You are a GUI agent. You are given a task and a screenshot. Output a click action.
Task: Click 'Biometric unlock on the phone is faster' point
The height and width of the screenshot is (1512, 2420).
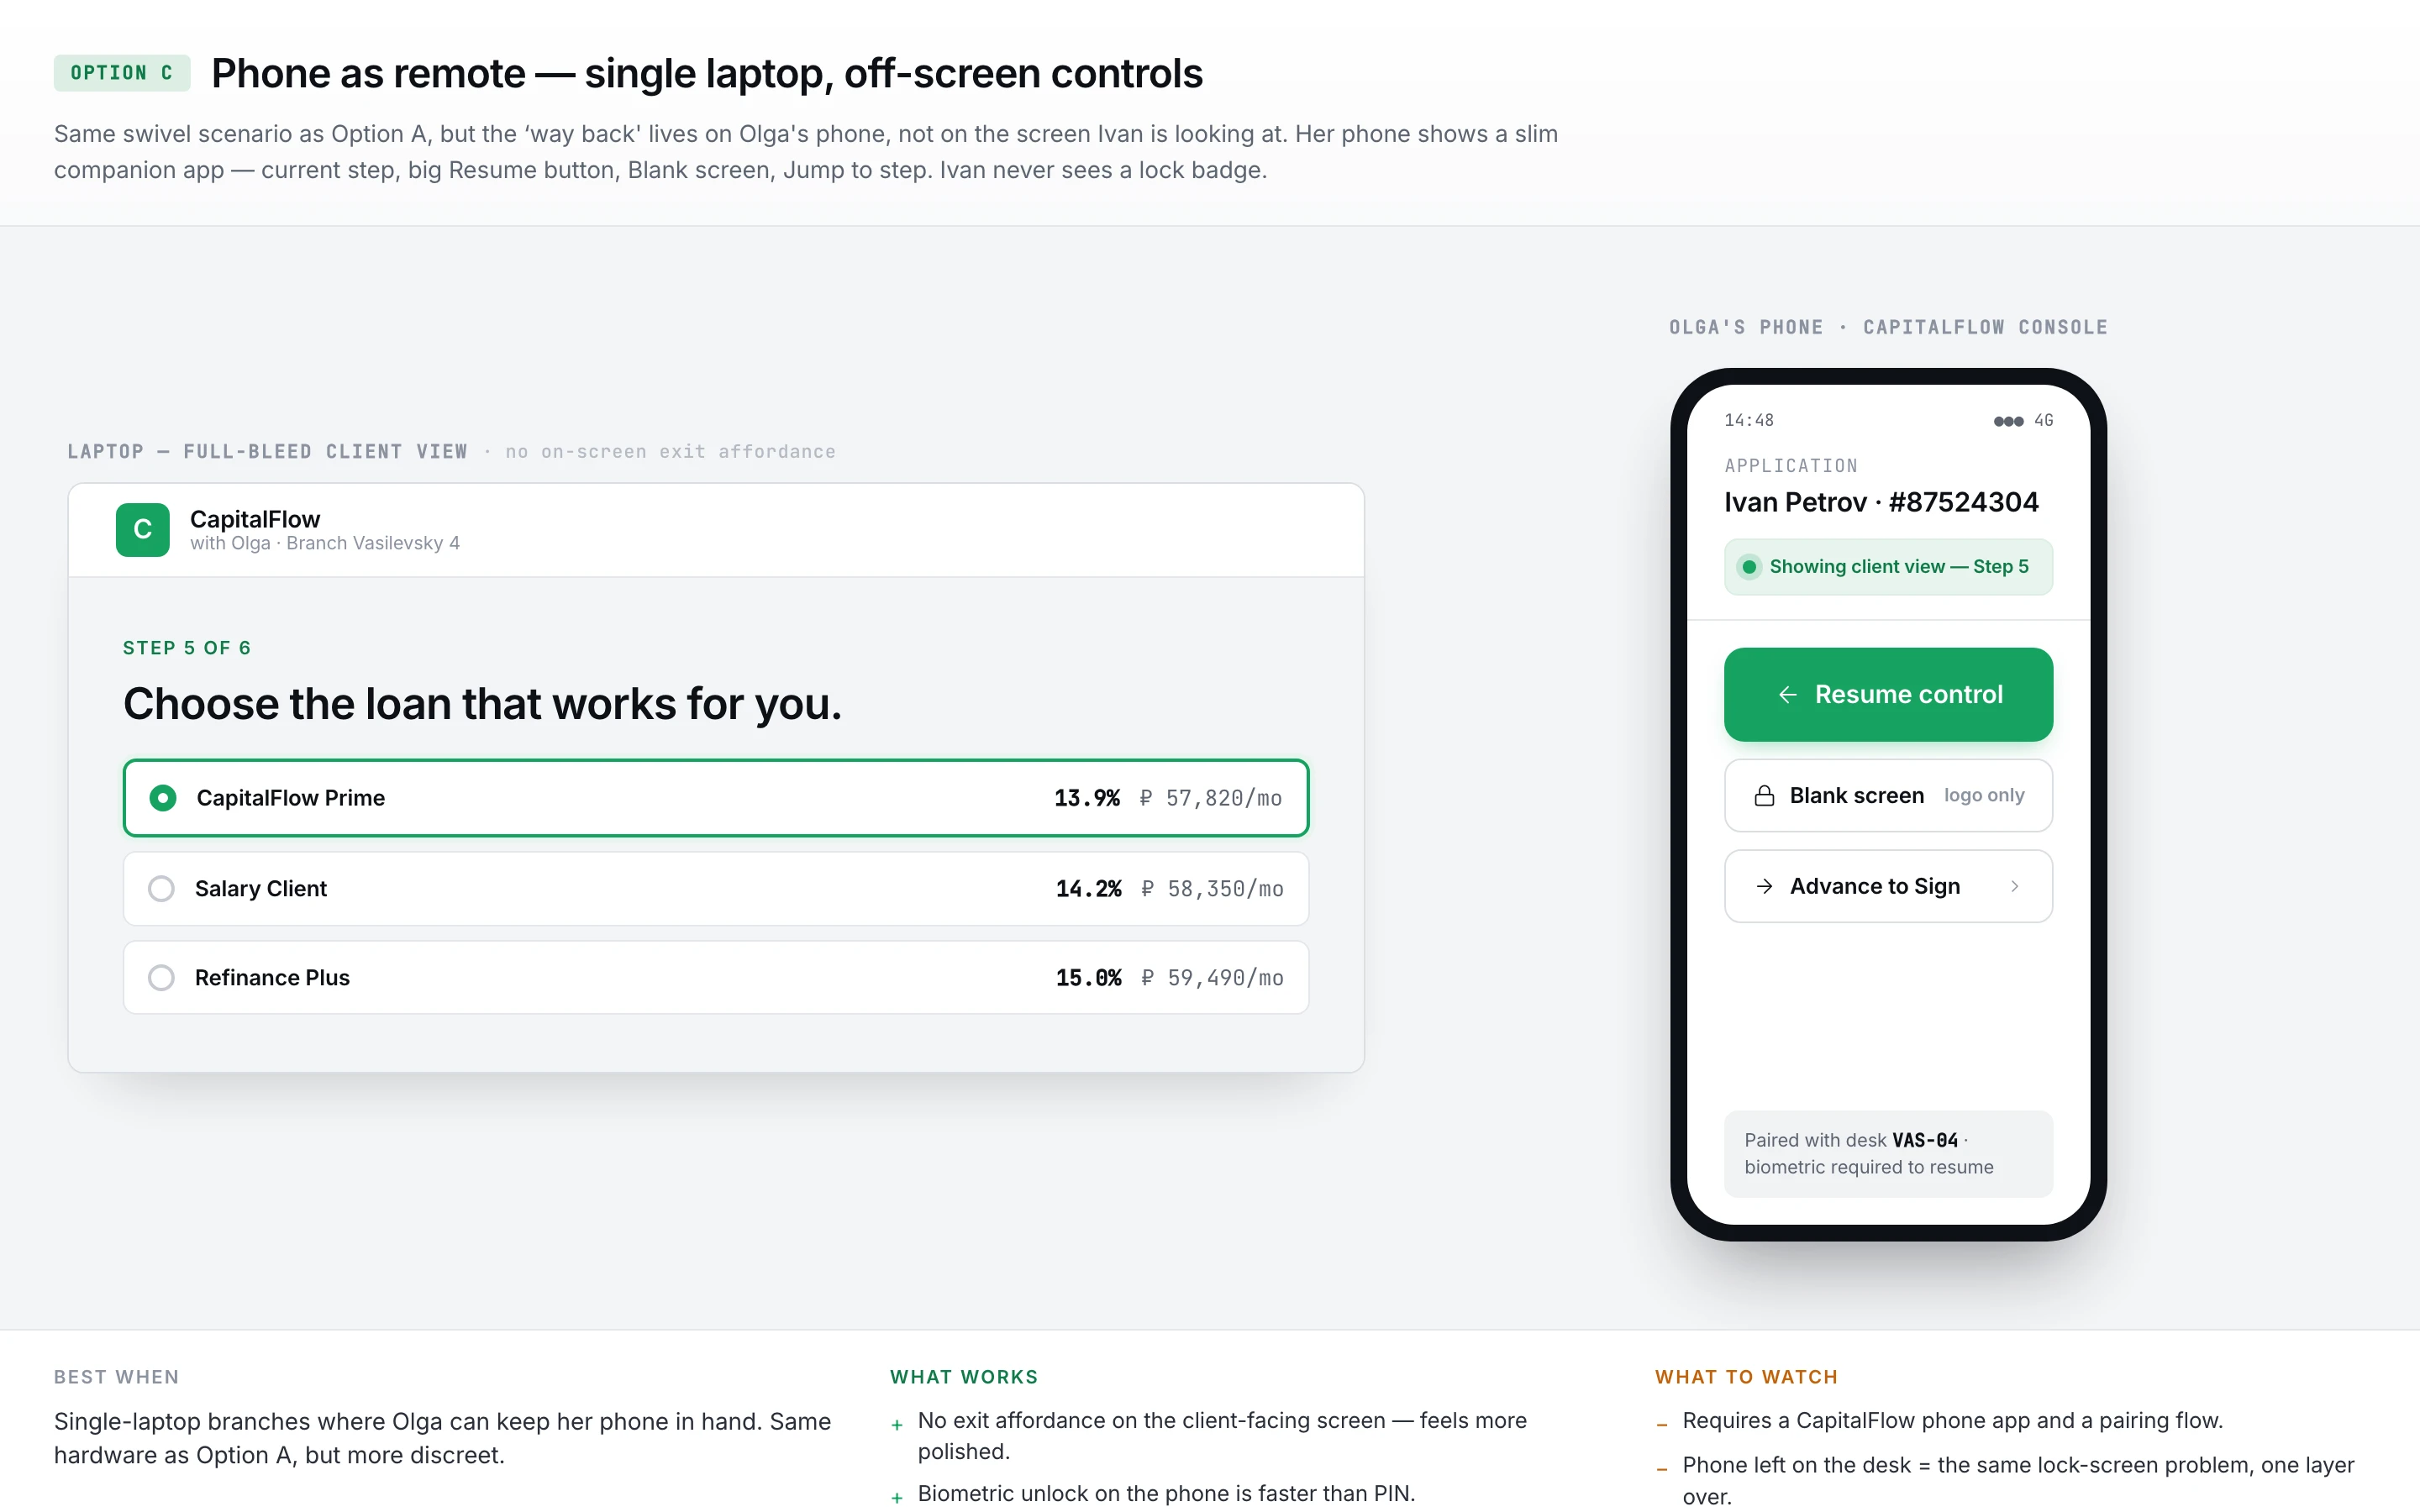coord(1166,1493)
